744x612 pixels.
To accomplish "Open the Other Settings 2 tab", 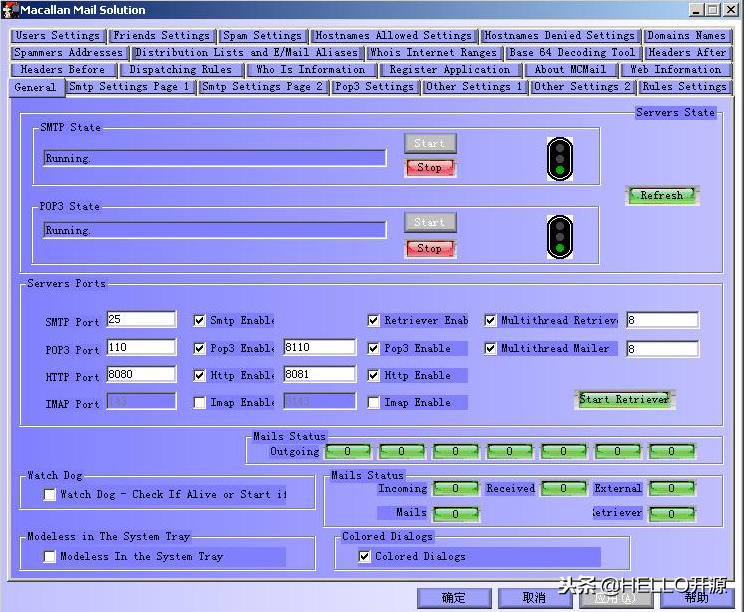I will pos(582,87).
